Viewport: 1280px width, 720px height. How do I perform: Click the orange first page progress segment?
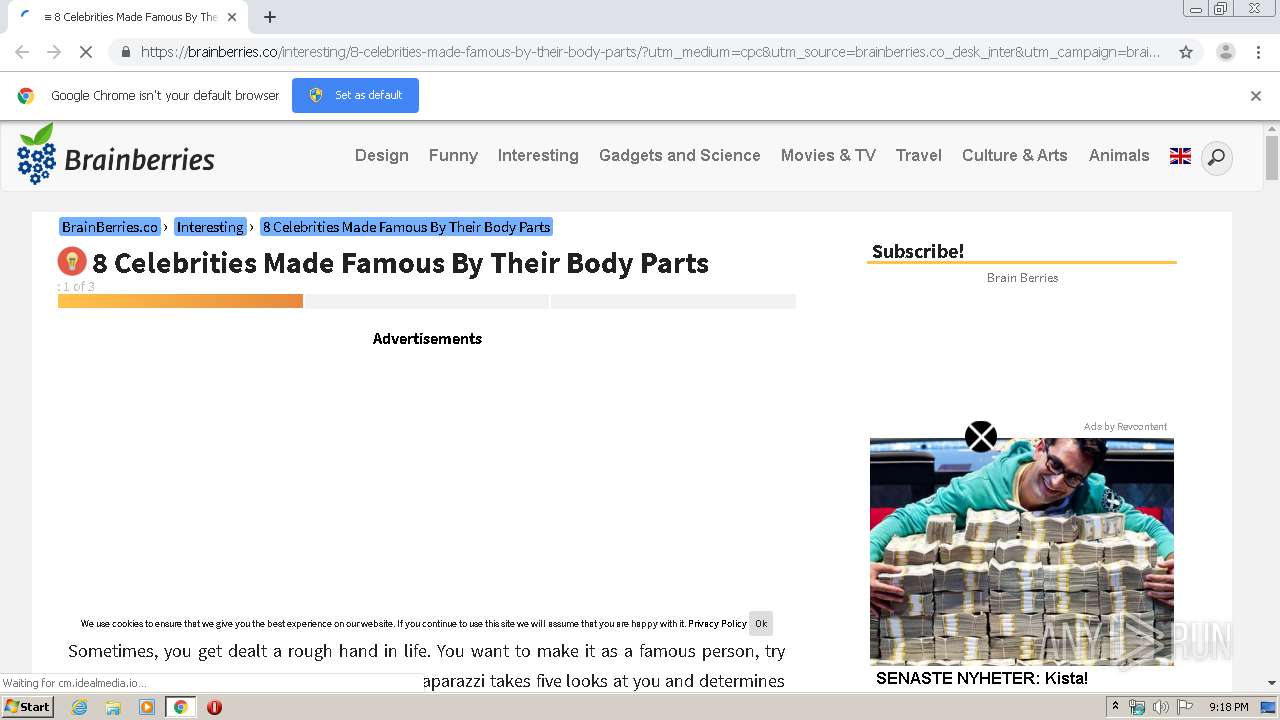pyautogui.click(x=180, y=301)
